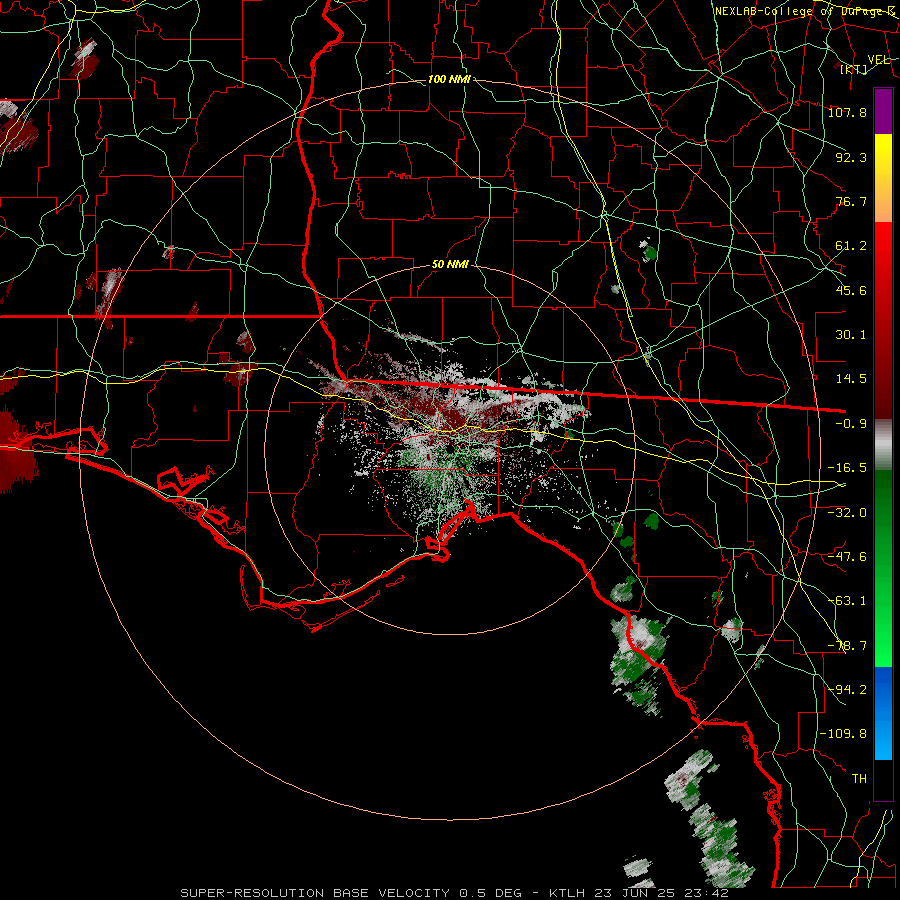
Task: Select the 76.7 value on velocity scale
Action: pos(851,201)
